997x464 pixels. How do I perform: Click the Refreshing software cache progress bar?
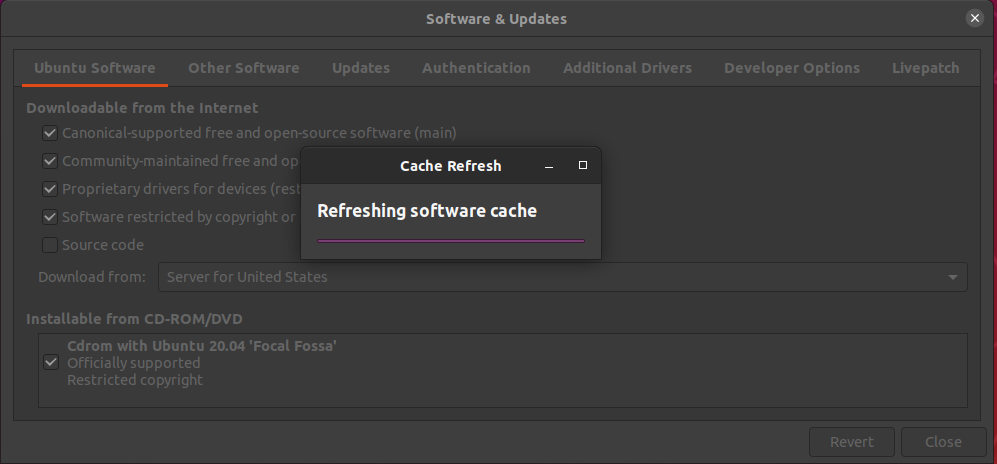click(x=451, y=241)
